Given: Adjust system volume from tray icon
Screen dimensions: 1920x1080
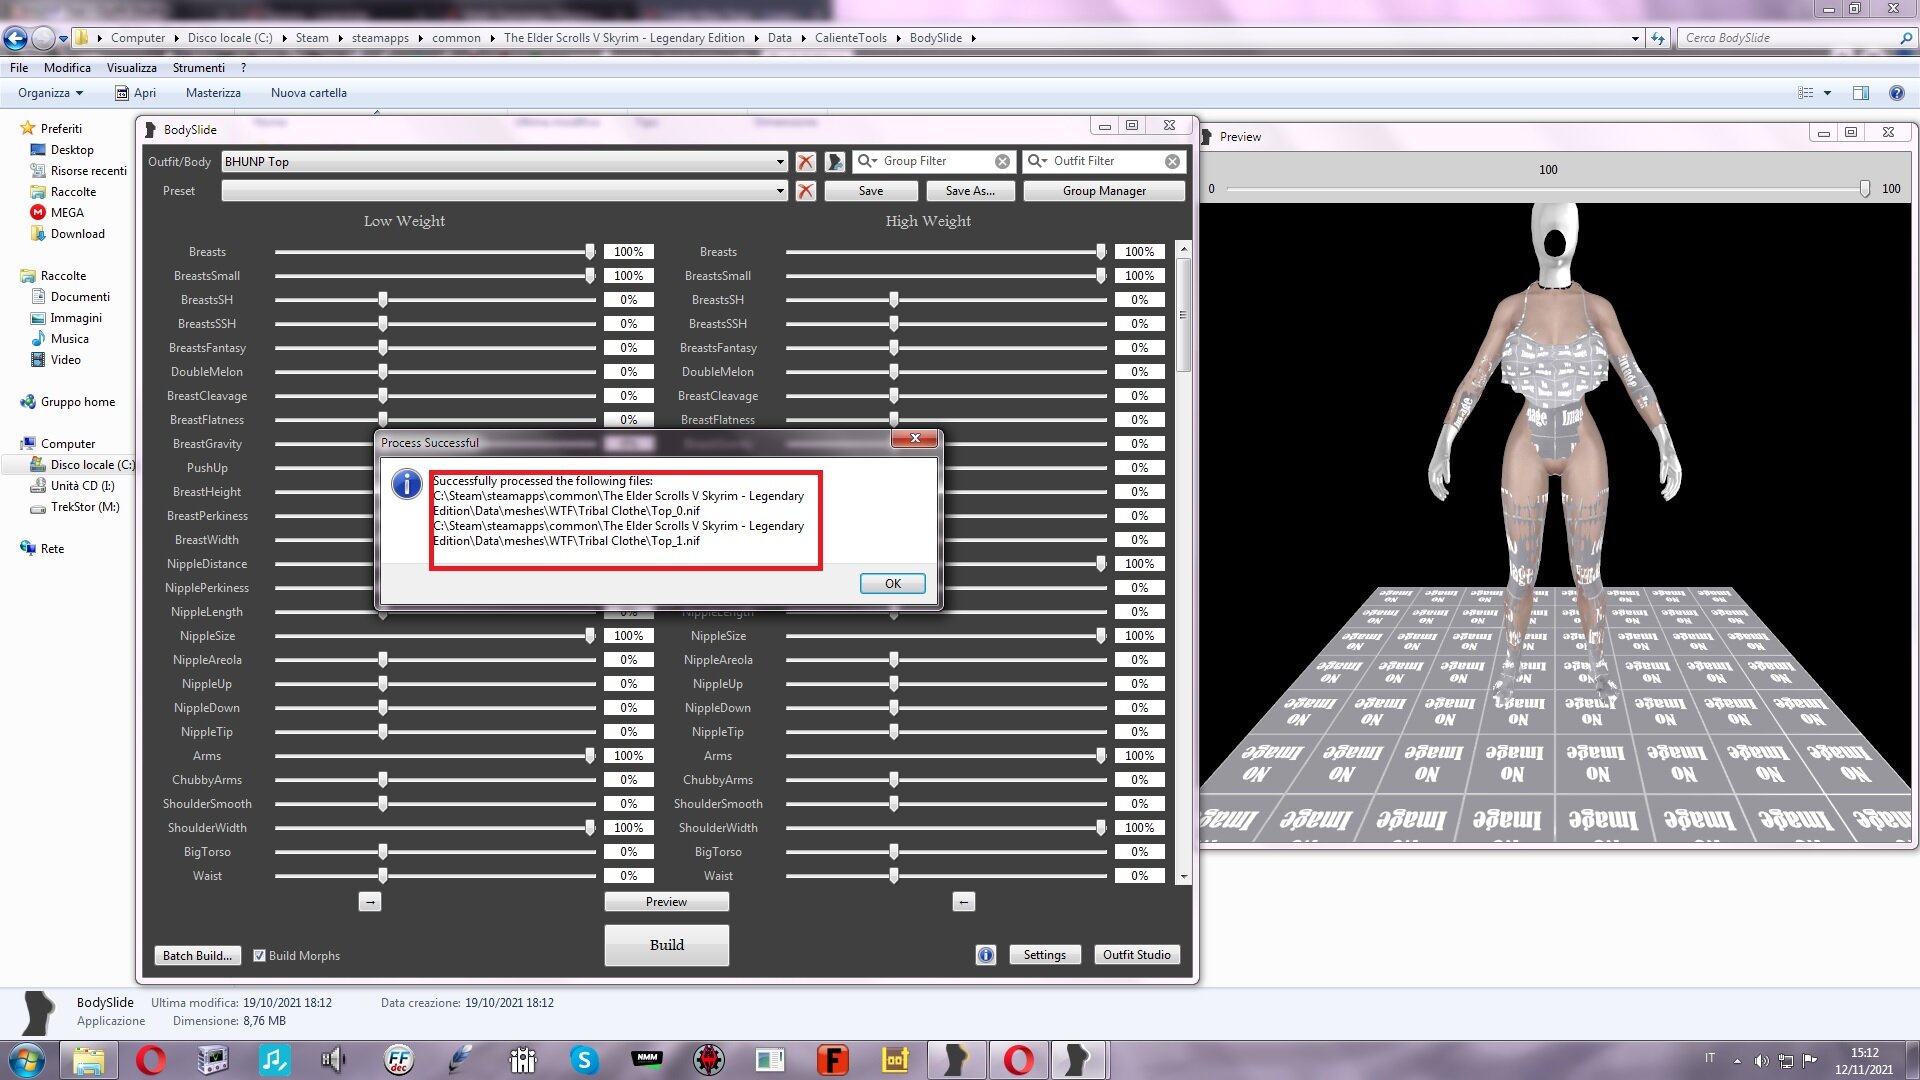Looking at the screenshot, I should pyautogui.click(x=1761, y=1061).
